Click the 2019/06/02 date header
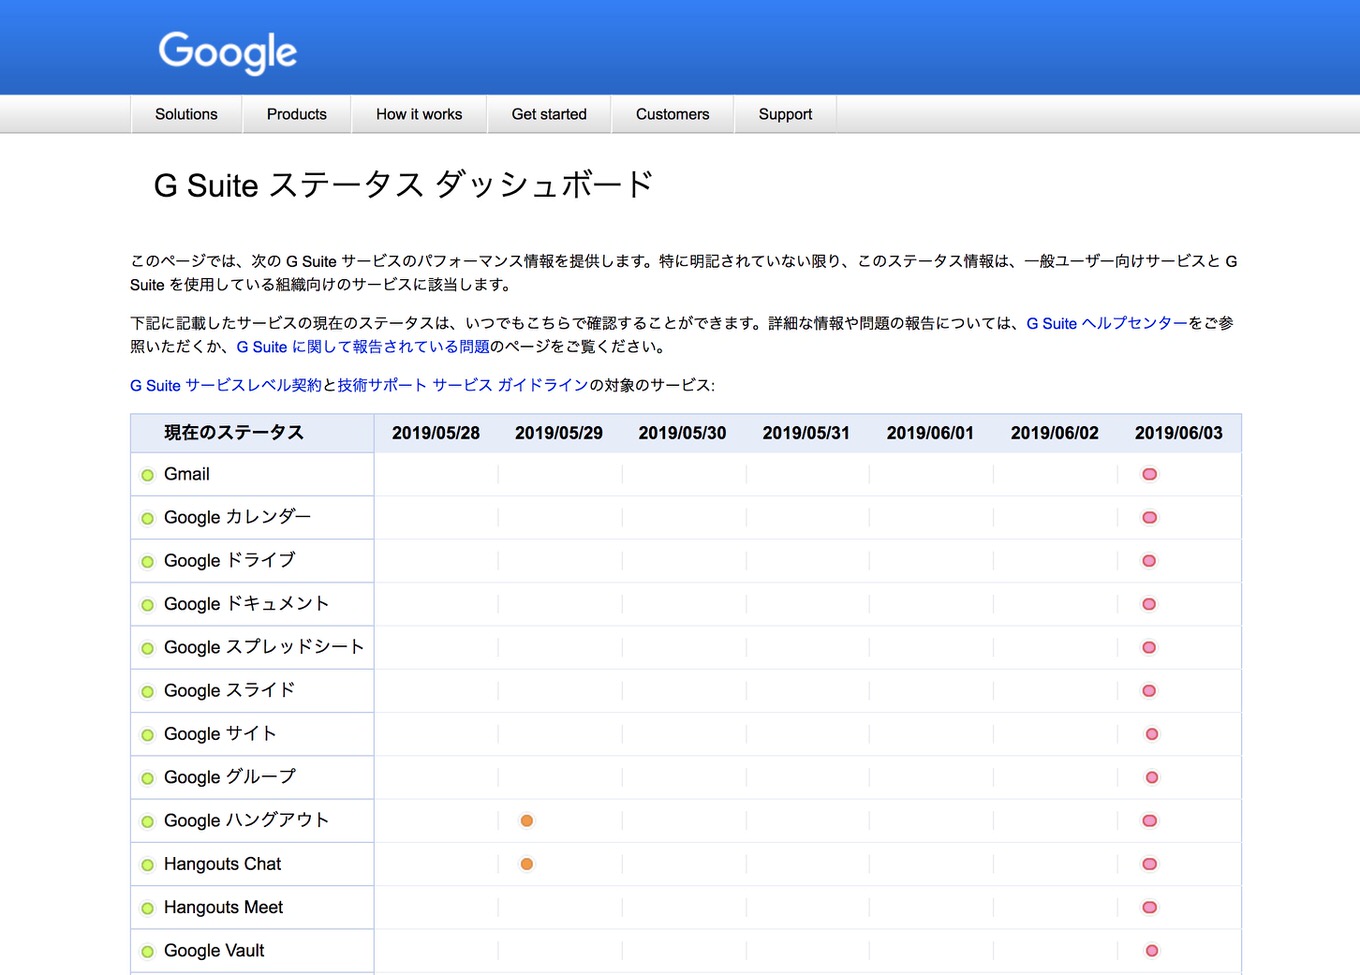The image size is (1360, 975). [x=1055, y=433]
